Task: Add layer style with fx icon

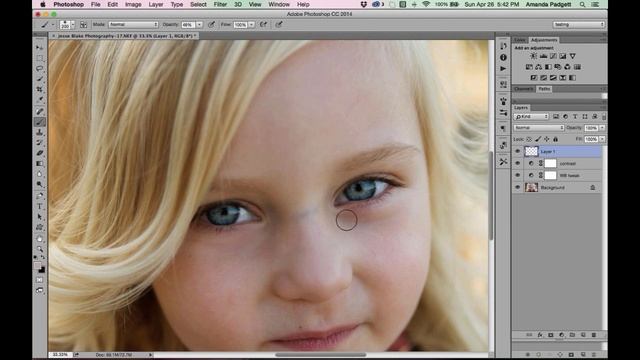Action: coord(540,335)
